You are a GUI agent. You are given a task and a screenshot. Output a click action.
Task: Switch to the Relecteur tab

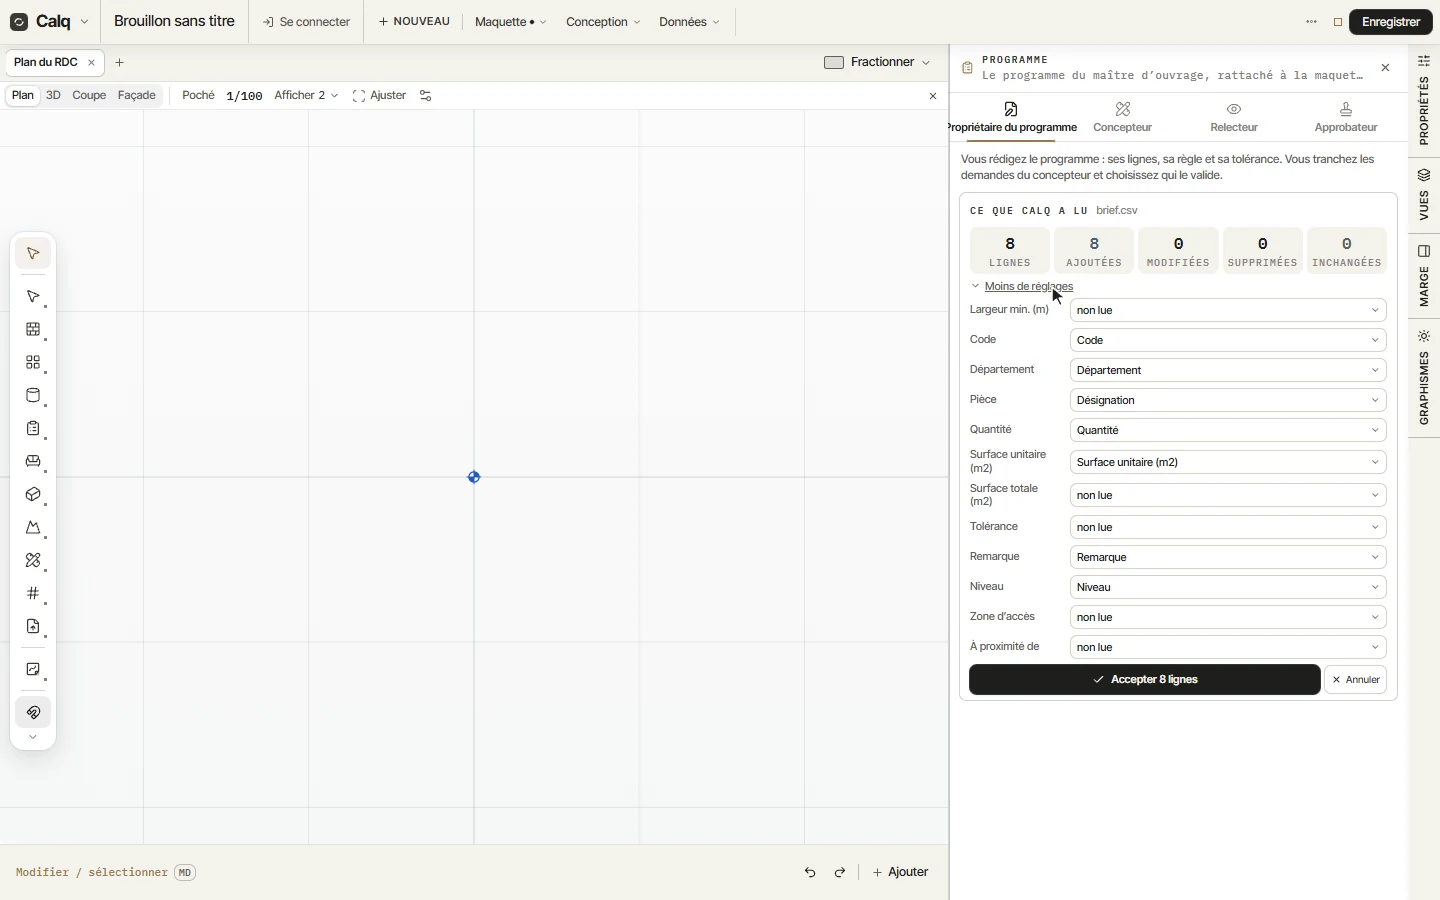click(1235, 118)
